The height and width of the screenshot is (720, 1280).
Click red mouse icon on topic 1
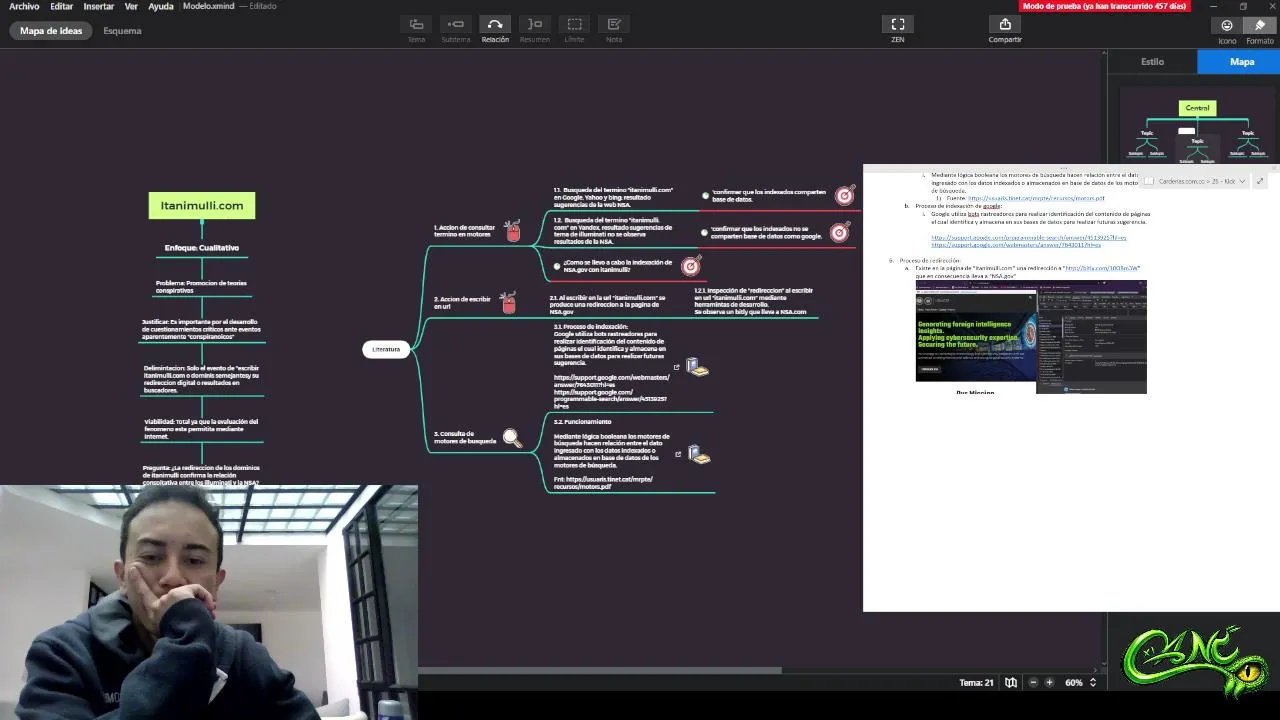pos(513,232)
